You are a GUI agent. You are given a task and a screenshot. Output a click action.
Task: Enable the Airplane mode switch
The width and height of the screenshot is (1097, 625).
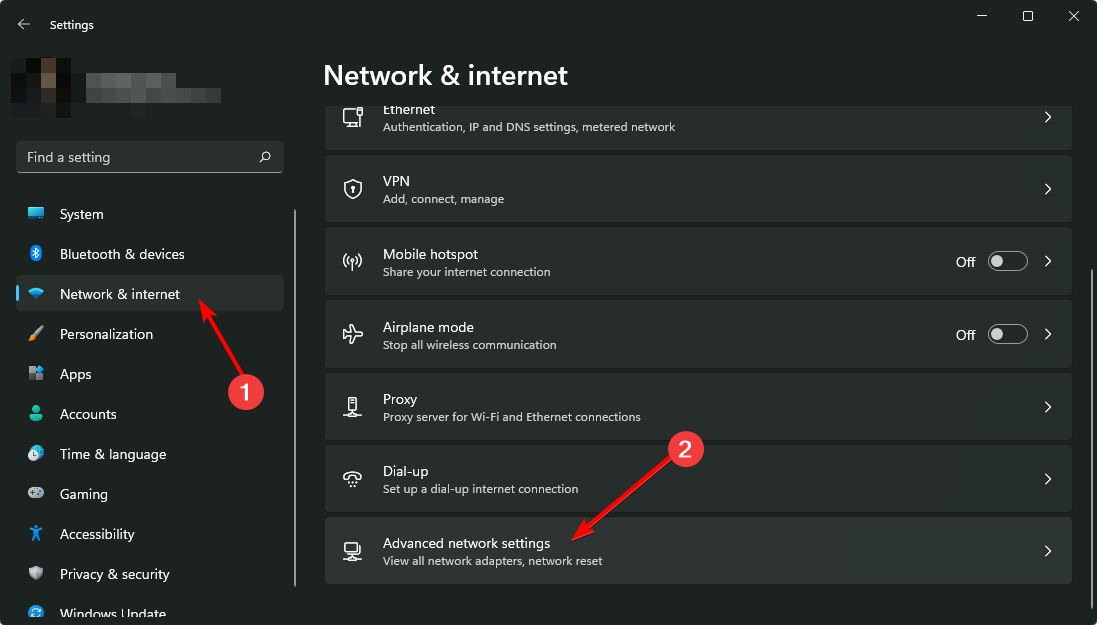tap(1007, 334)
